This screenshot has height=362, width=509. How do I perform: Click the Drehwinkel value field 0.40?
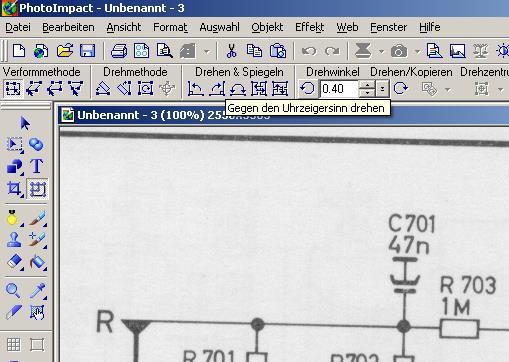(x=339, y=89)
